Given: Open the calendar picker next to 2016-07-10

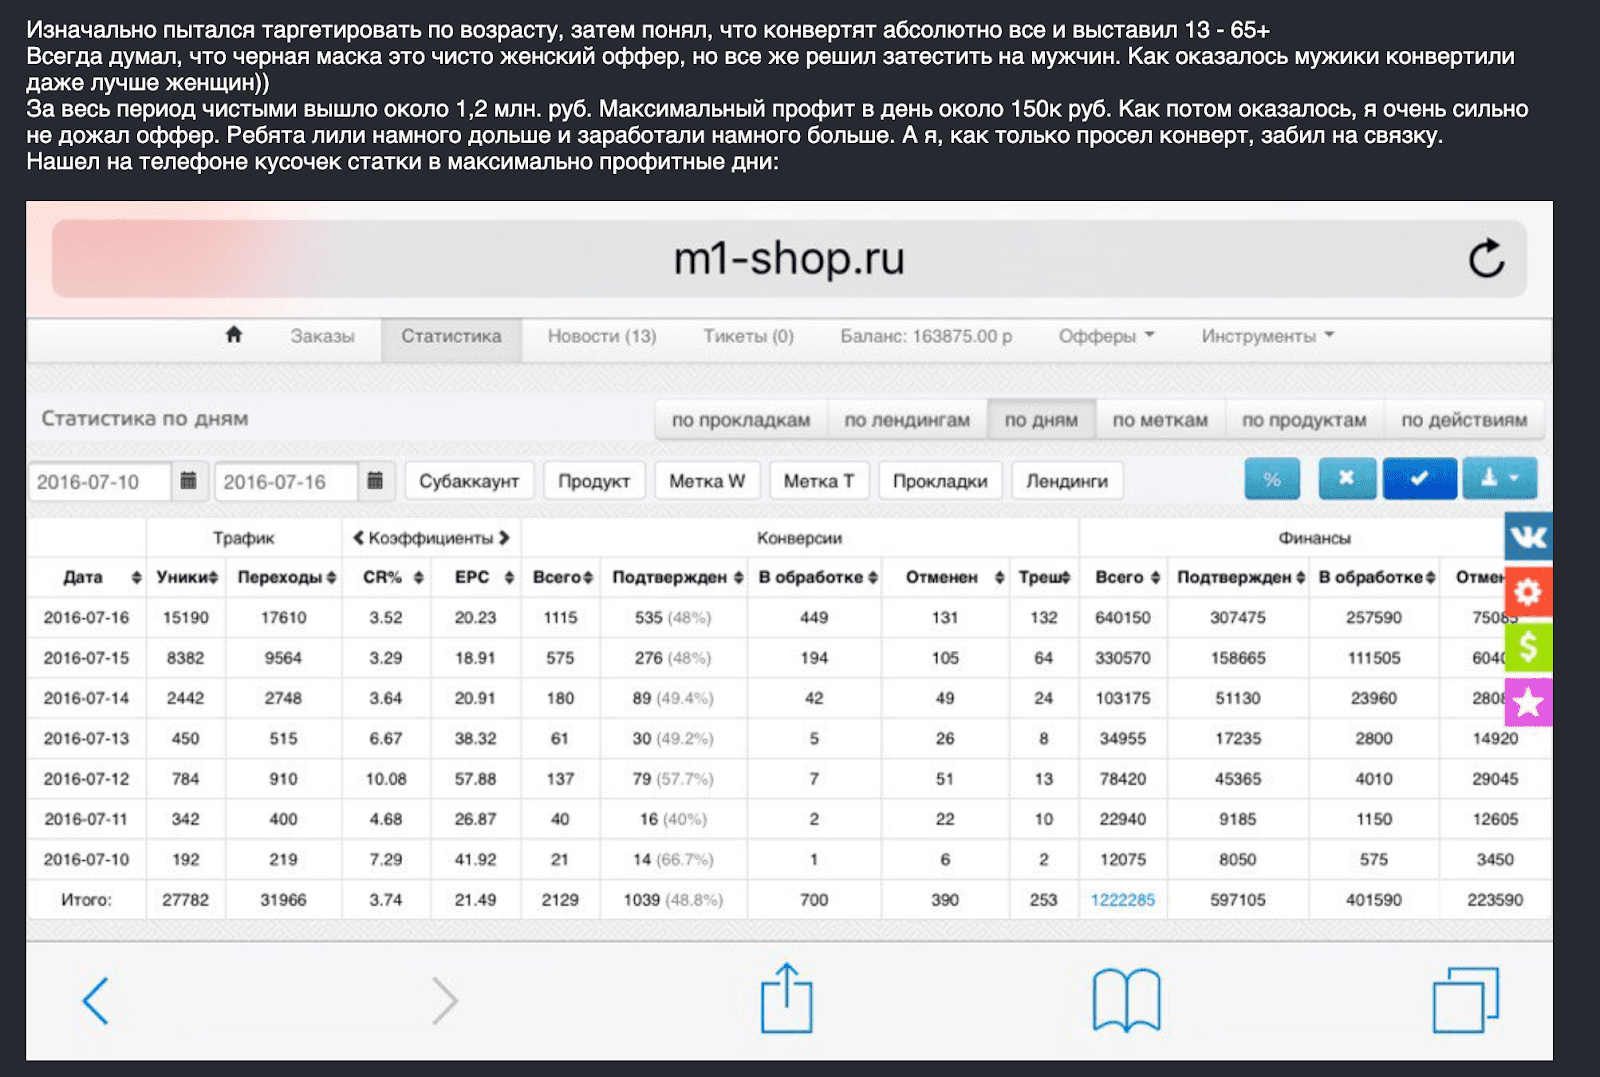Looking at the screenshot, I should [186, 481].
